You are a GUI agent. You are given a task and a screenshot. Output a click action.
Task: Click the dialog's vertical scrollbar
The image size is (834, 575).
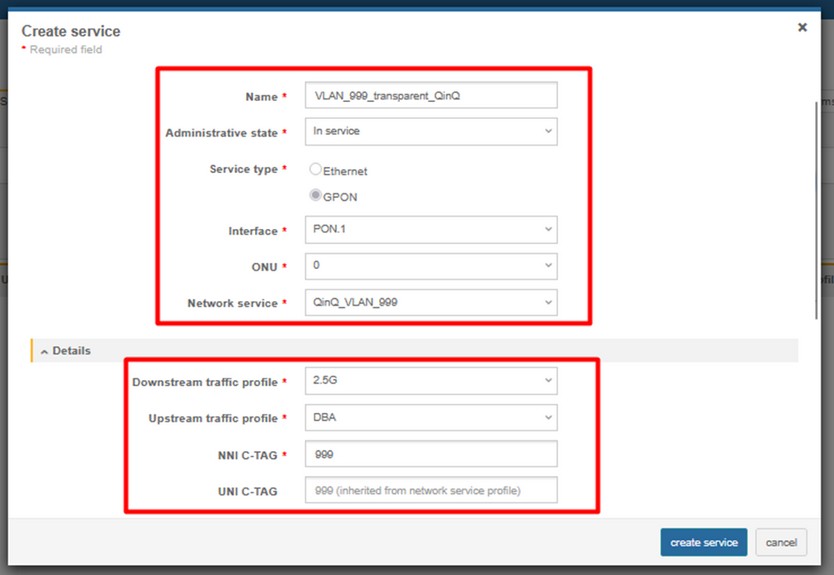(x=816, y=200)
